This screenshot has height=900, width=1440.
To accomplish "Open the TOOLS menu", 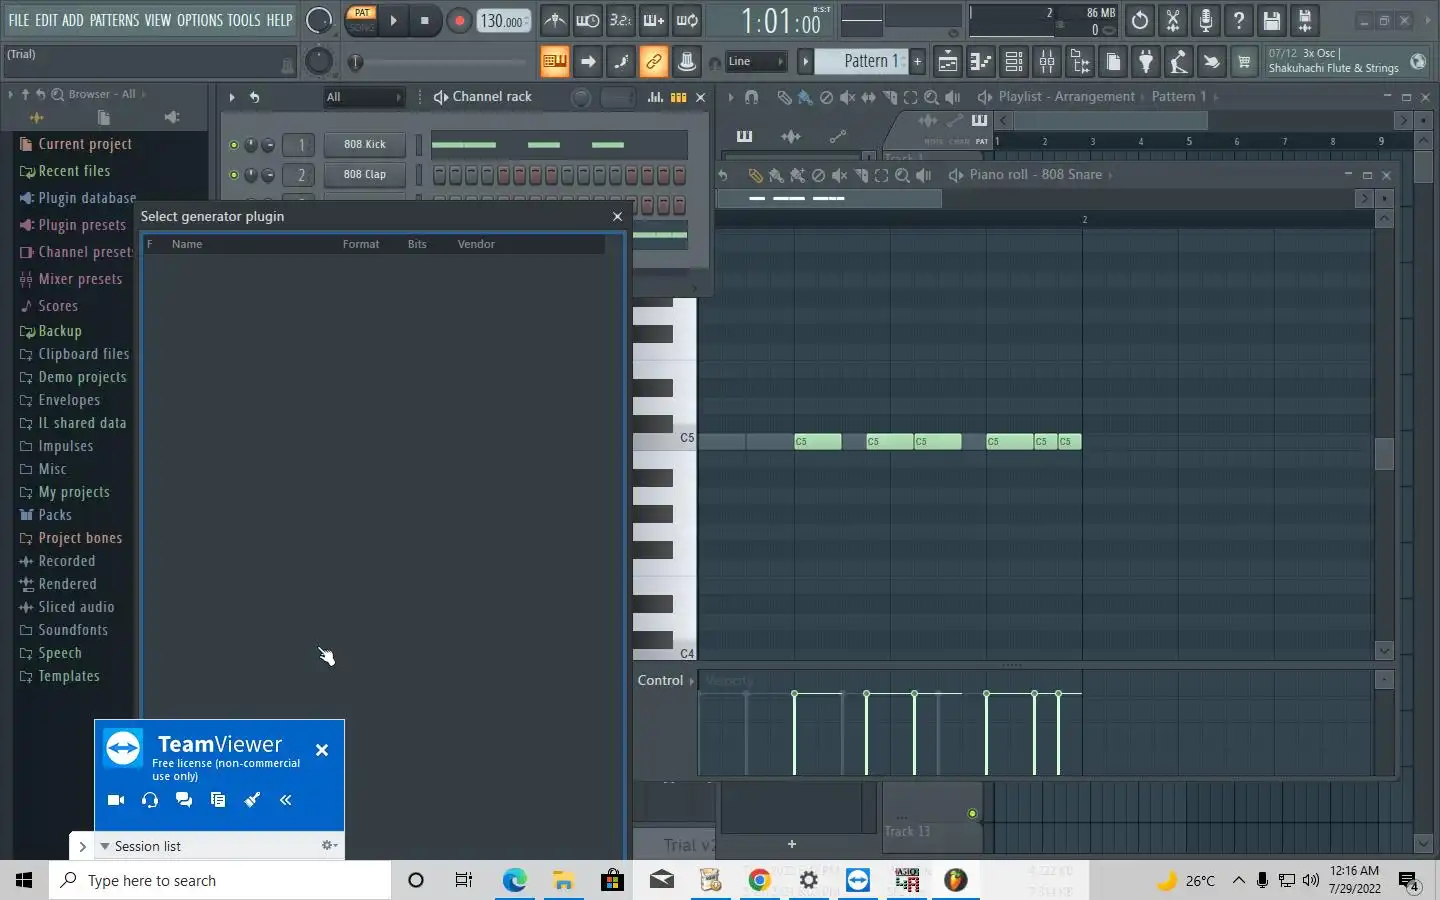I will click(244, 20).
